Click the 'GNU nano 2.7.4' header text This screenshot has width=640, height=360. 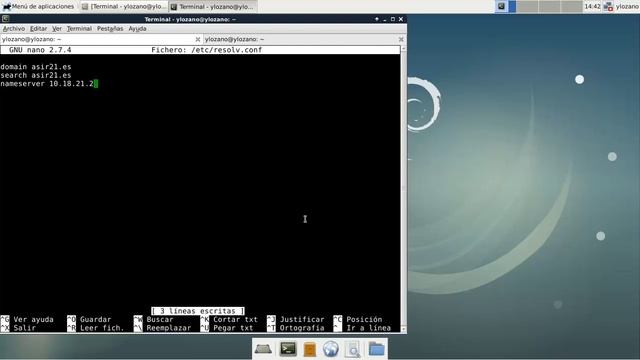[40, 50]
